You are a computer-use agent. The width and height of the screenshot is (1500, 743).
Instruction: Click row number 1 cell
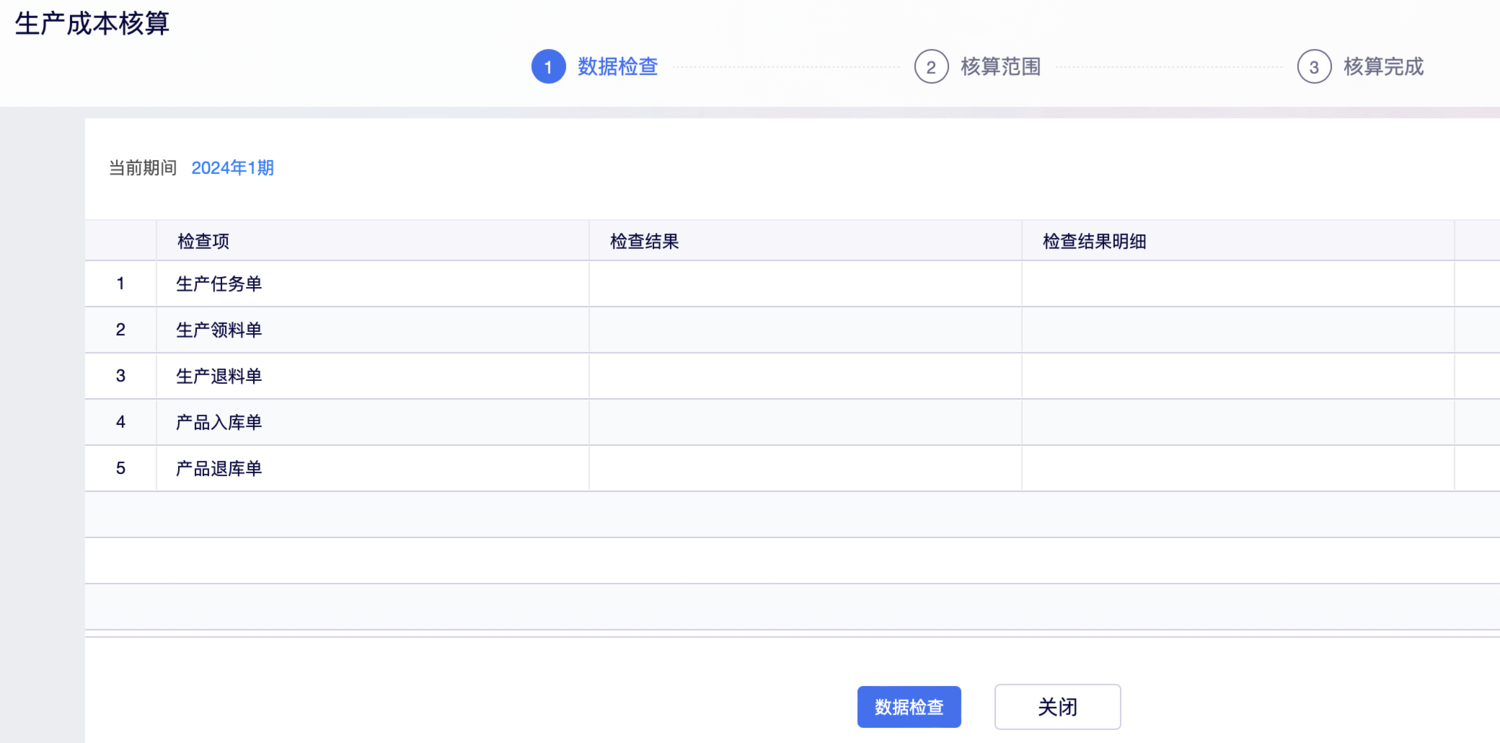click(x=121, y=284)
